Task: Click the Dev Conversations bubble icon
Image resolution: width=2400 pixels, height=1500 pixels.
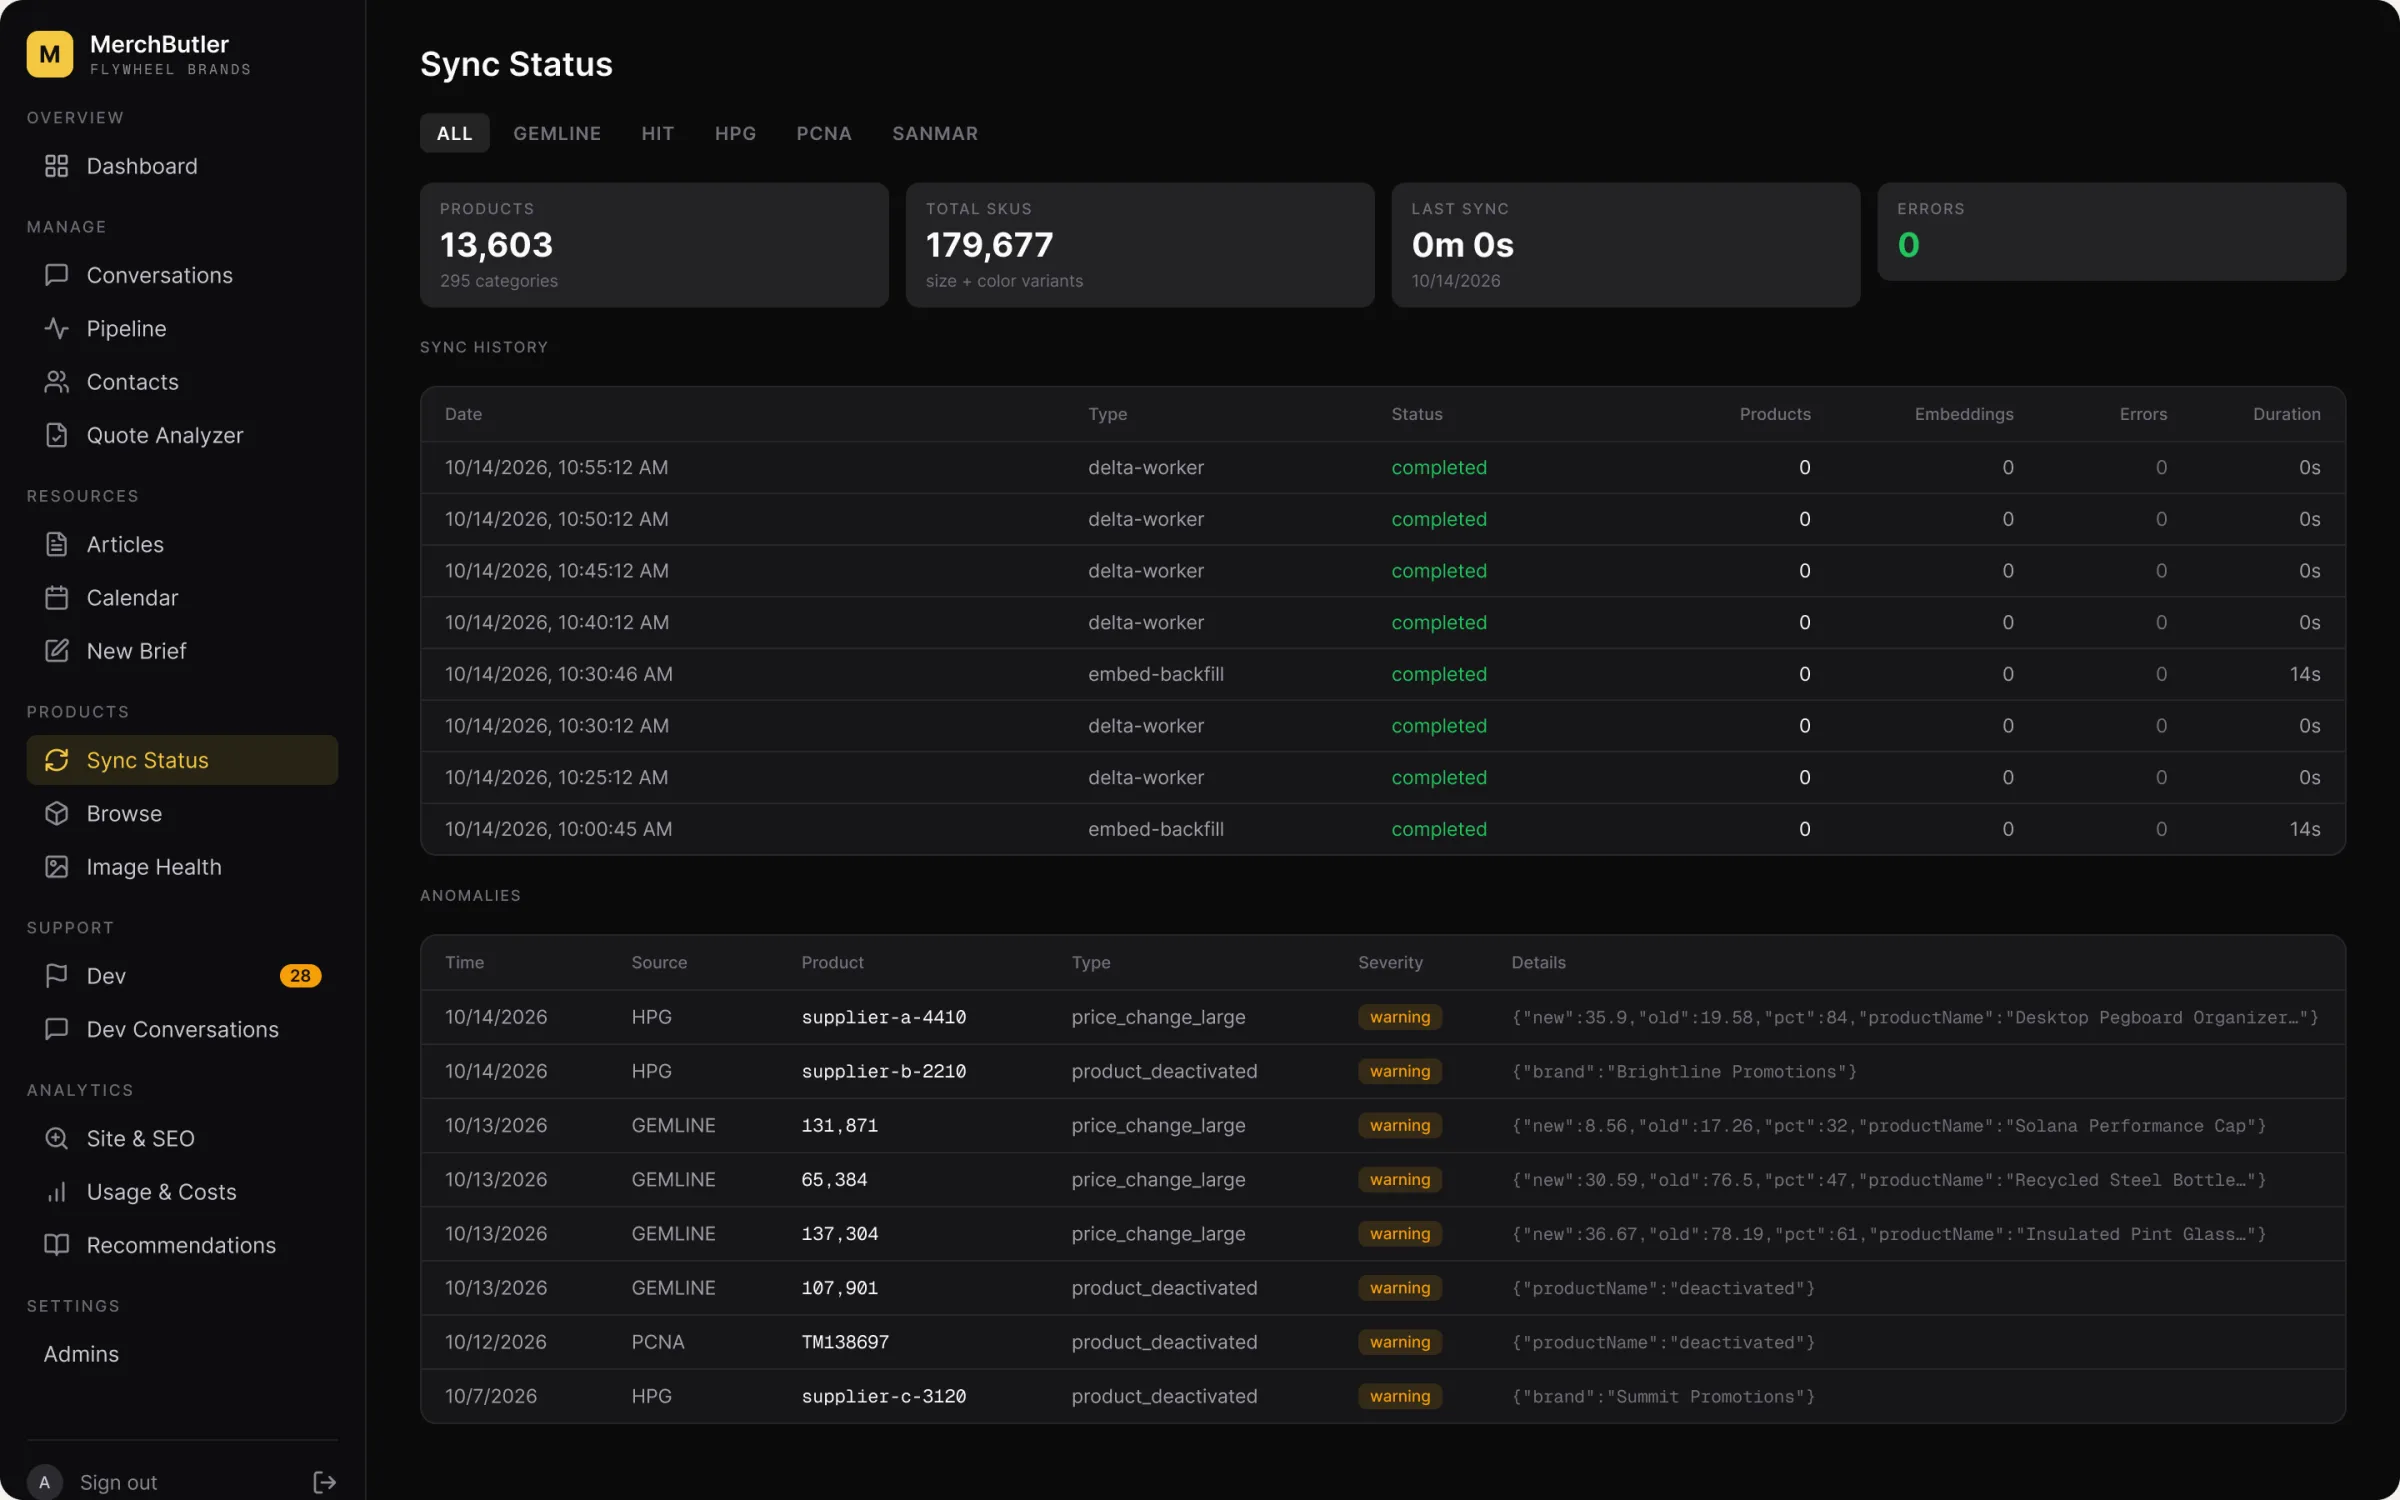Action: point(57,1029)
